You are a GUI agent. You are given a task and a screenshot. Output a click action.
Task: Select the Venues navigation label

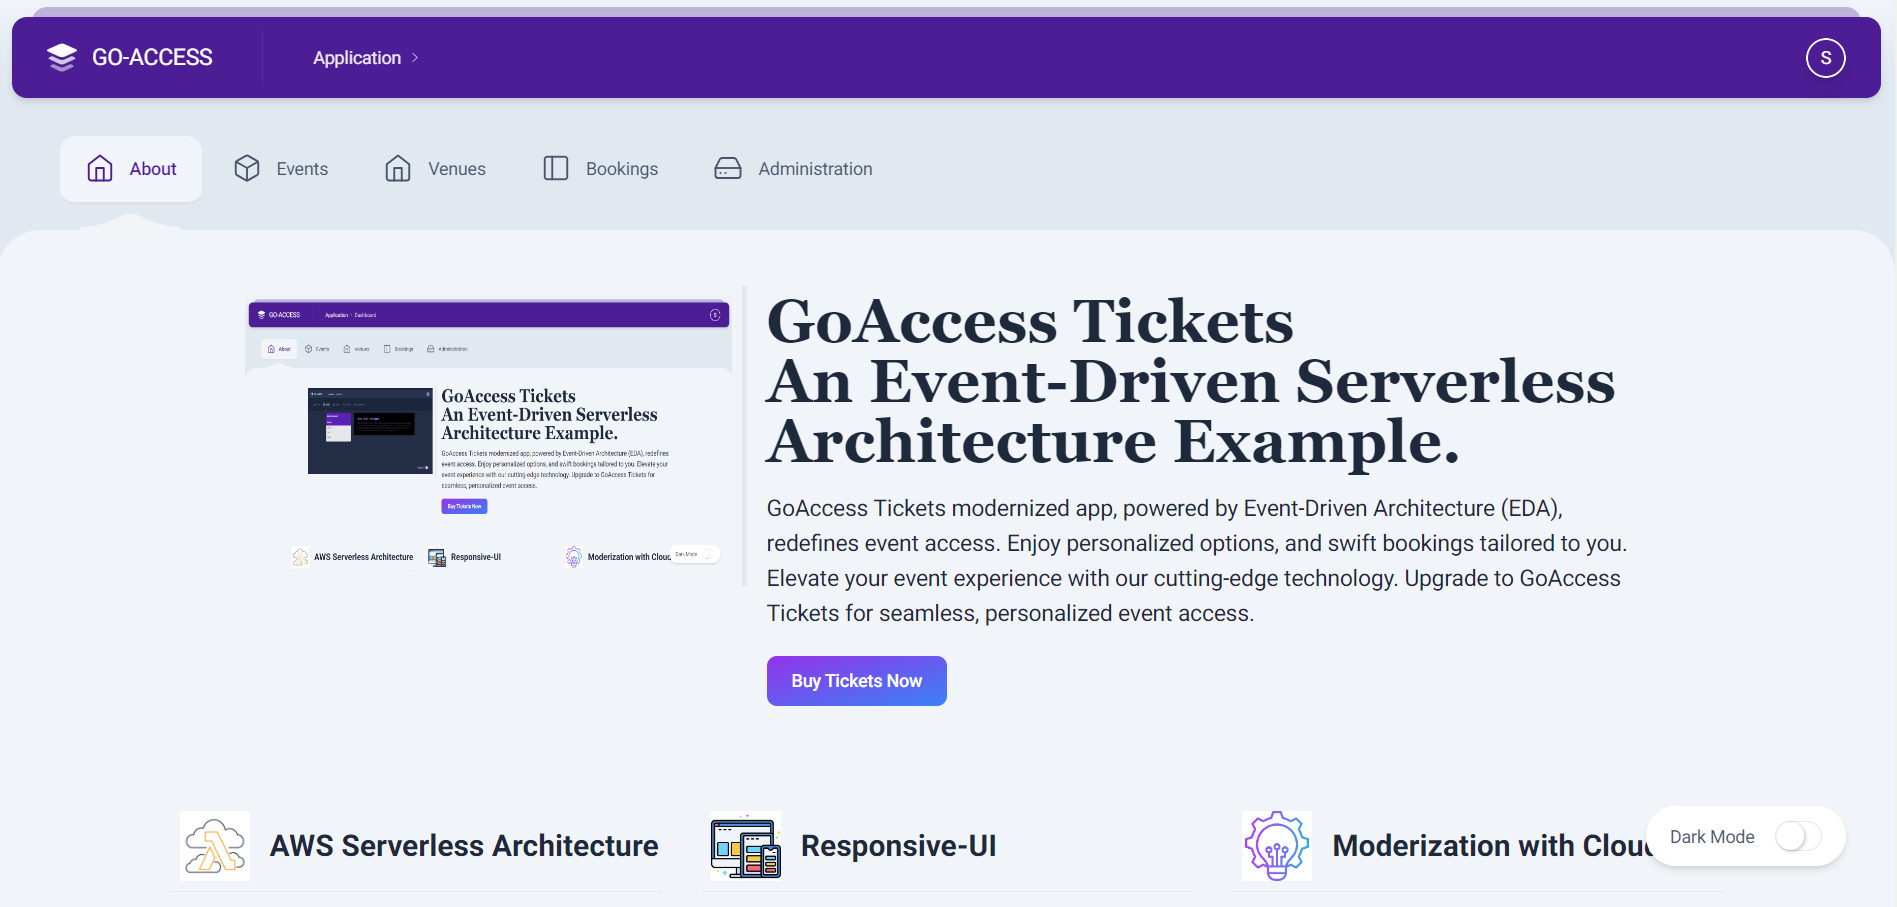click(x=456, y=168)
